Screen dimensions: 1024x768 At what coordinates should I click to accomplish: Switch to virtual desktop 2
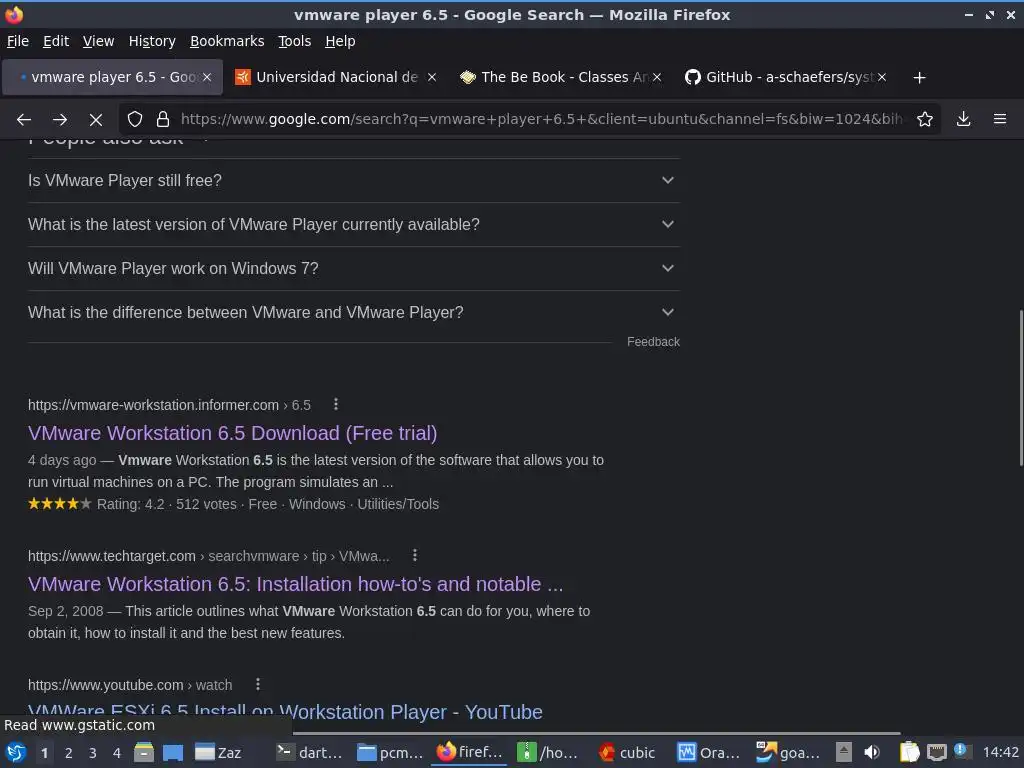[x=69, y=753]
